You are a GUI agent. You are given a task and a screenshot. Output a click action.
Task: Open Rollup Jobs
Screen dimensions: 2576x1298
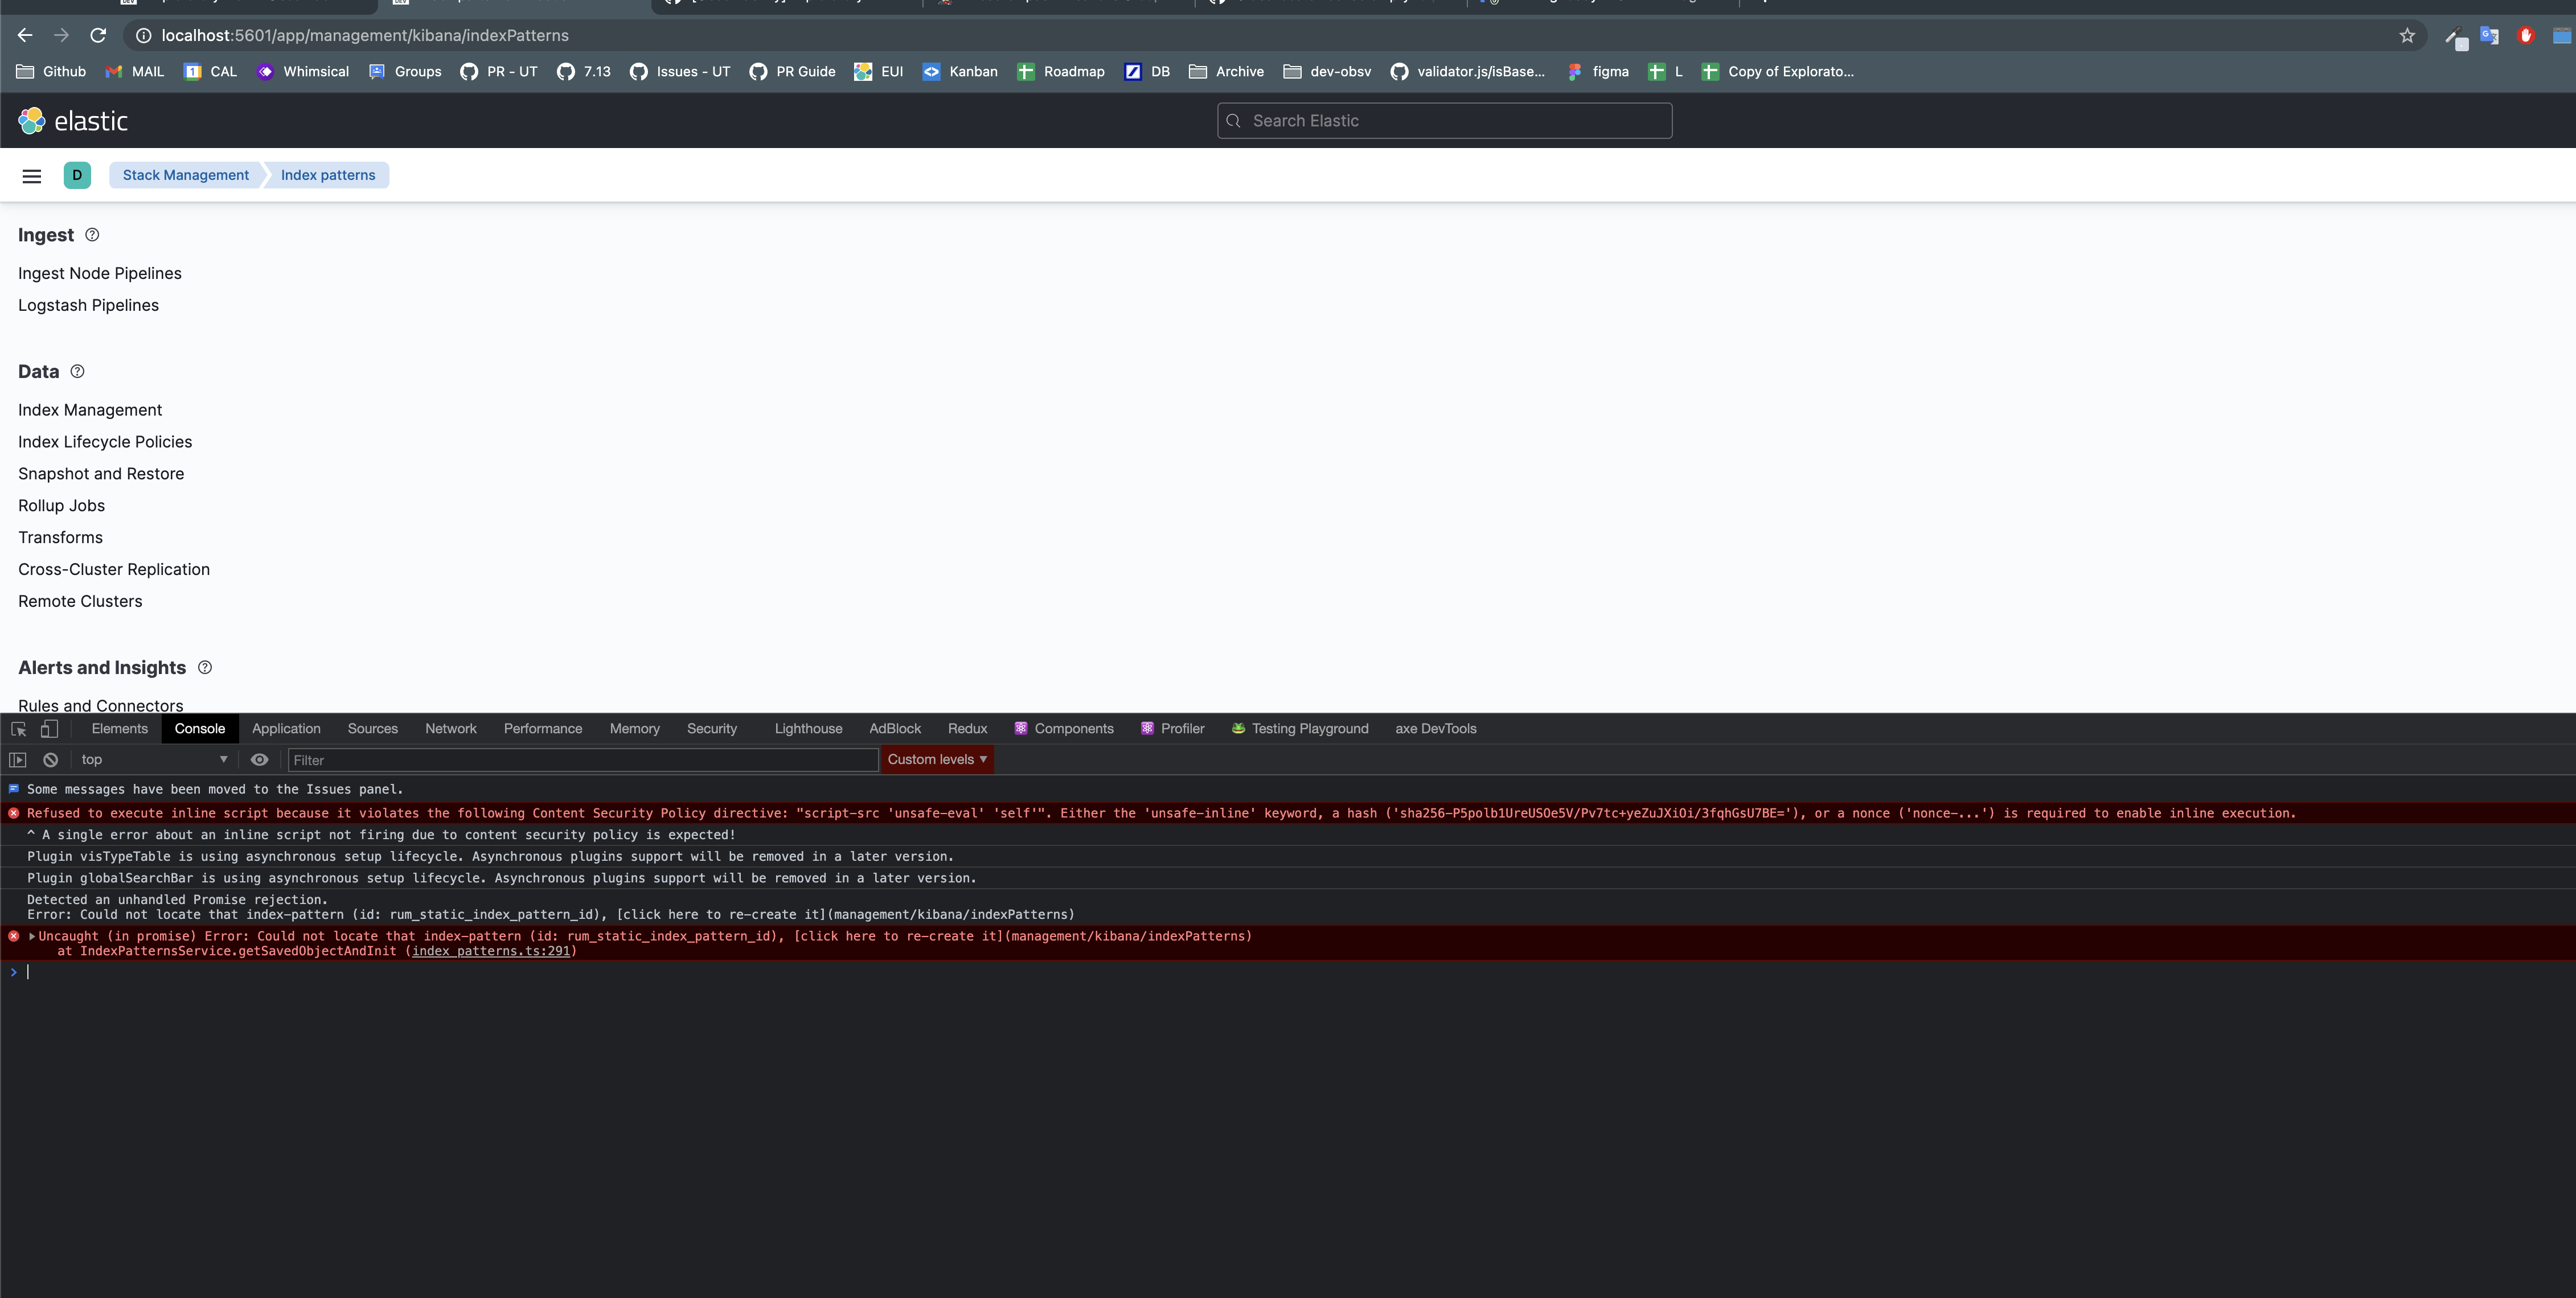click(x=62, y=506)
